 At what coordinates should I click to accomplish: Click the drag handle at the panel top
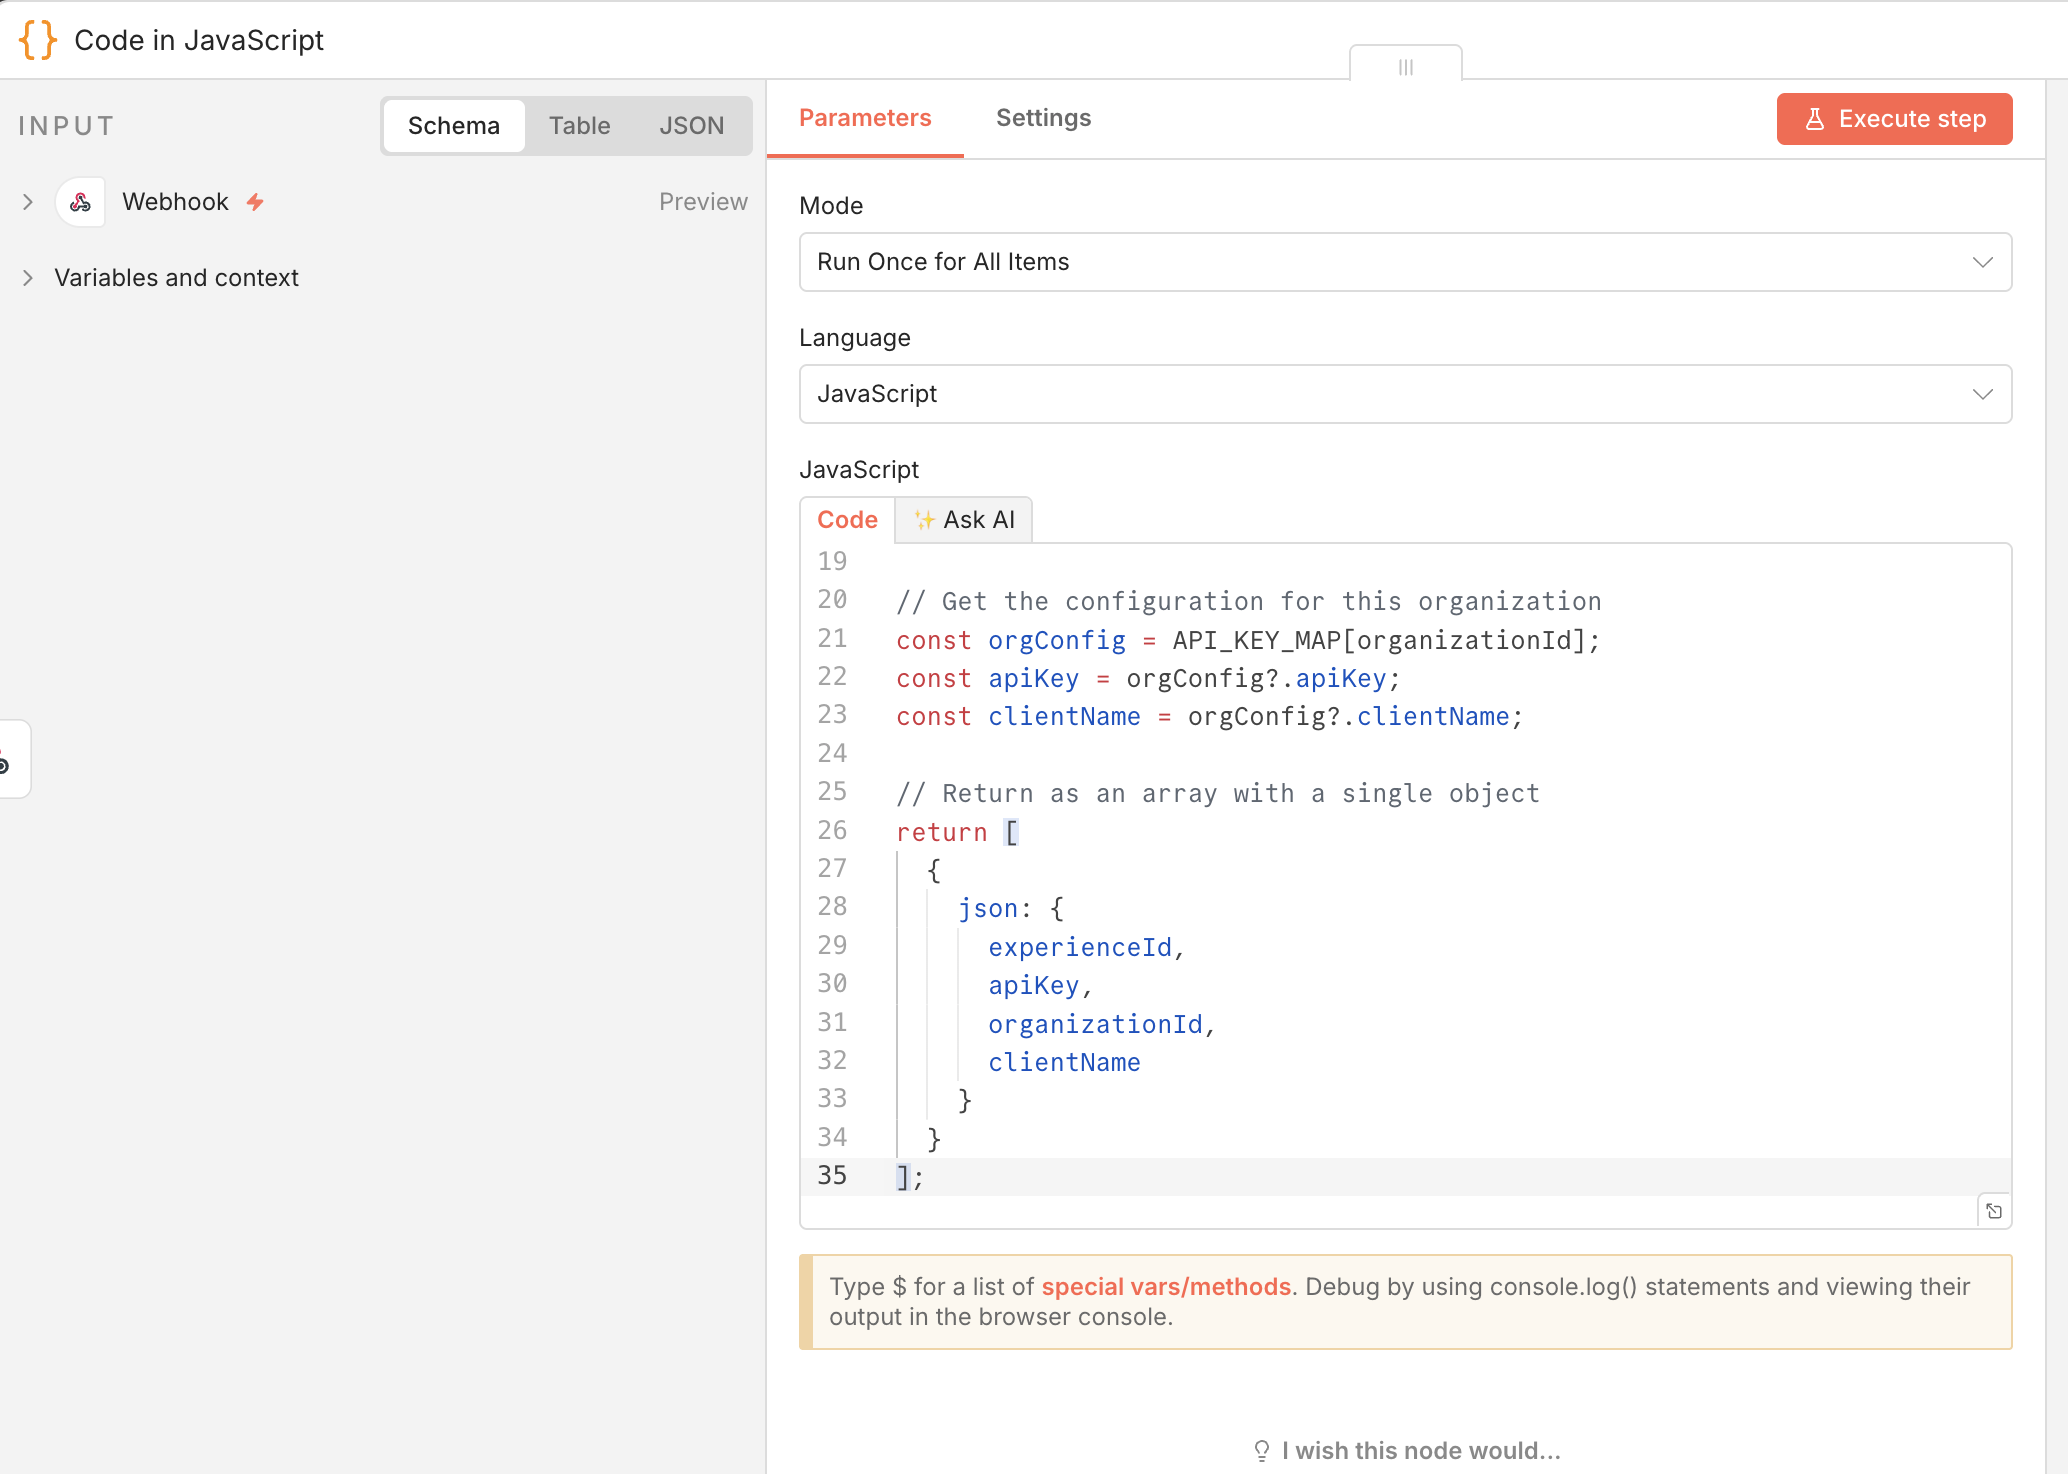point(1405,66)
